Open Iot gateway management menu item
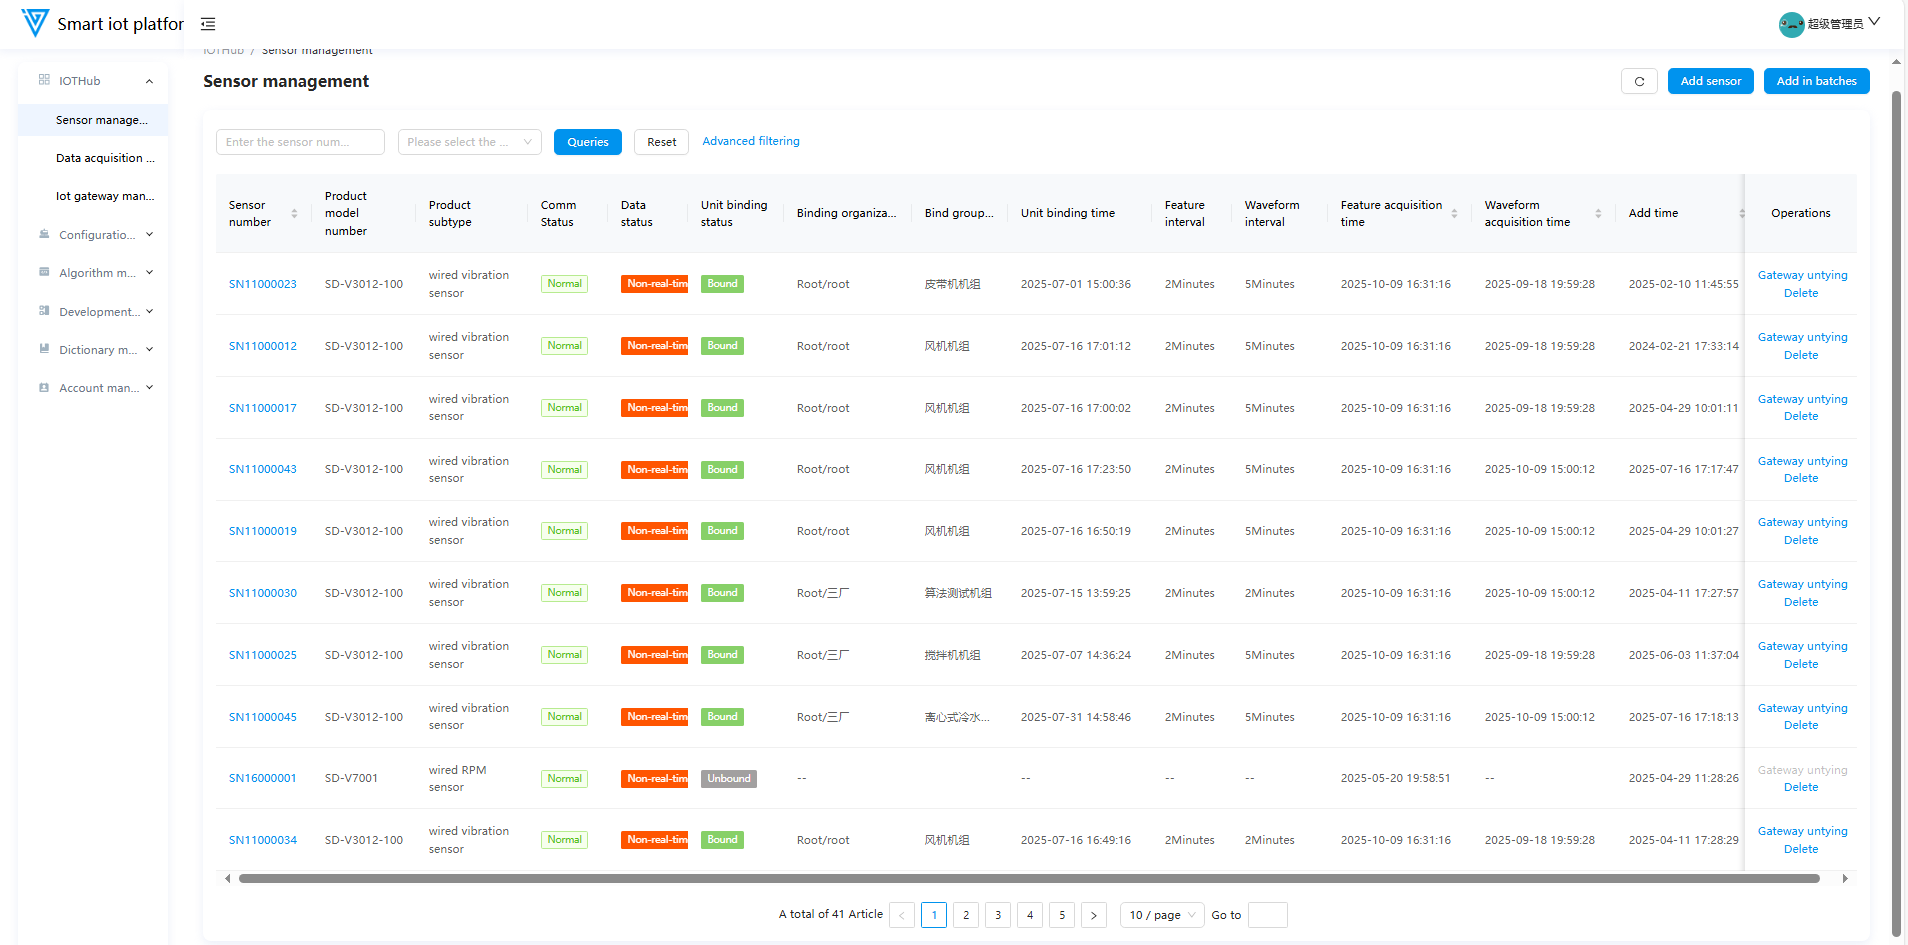This screenshot has height=945, width=1908. pyautogui.click(x=105, y=197)
